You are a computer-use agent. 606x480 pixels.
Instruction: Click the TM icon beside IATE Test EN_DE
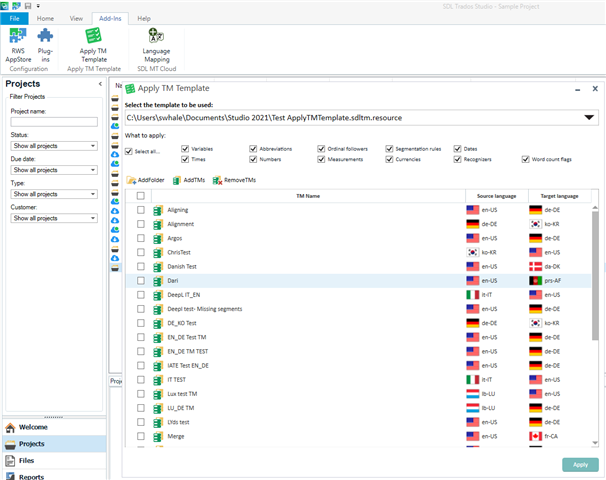pyautogui.click(x=158, y=366)
